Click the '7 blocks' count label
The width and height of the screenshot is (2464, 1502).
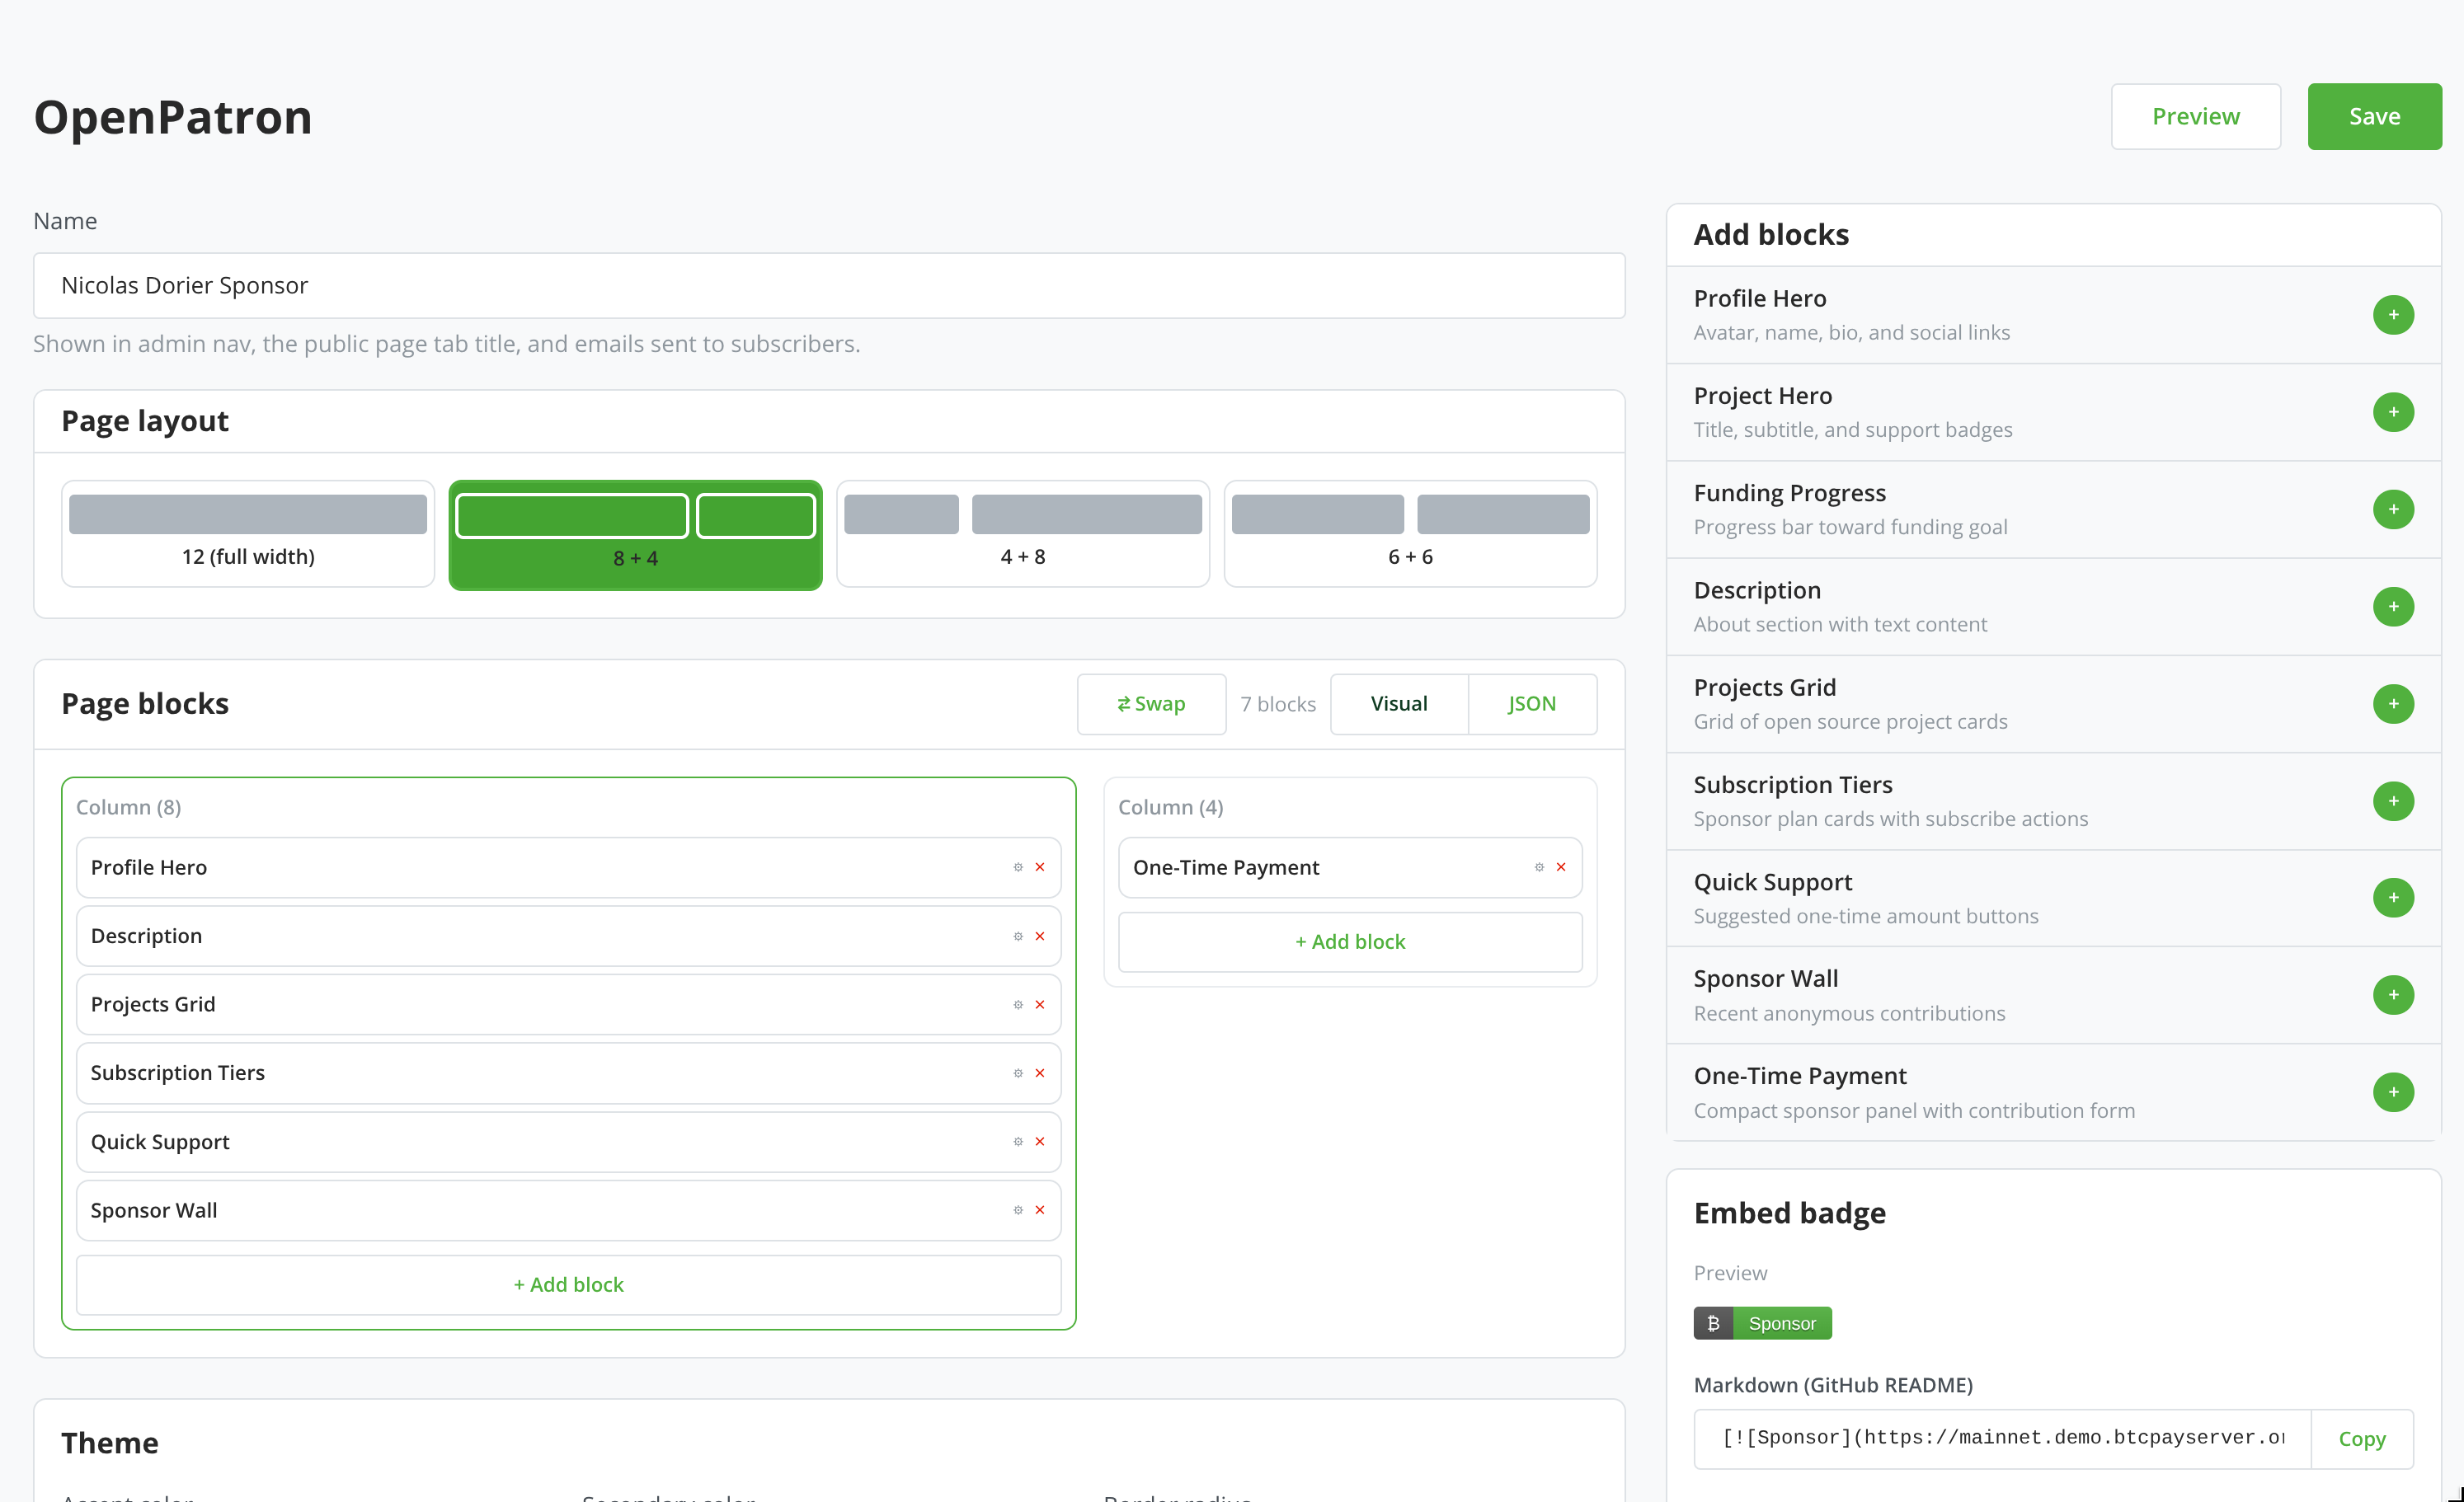coord(1278,704)
